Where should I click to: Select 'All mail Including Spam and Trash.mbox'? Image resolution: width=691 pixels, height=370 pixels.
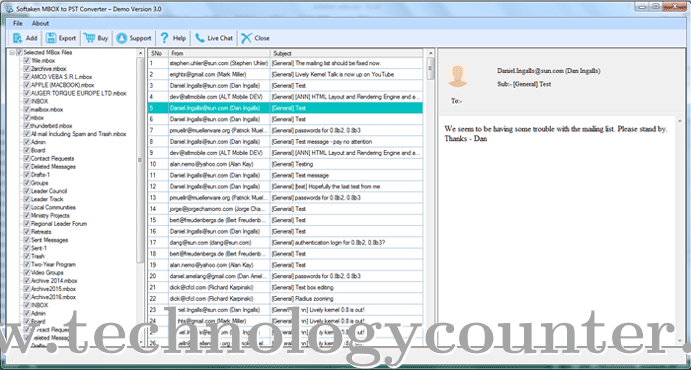tap(78, 134)
